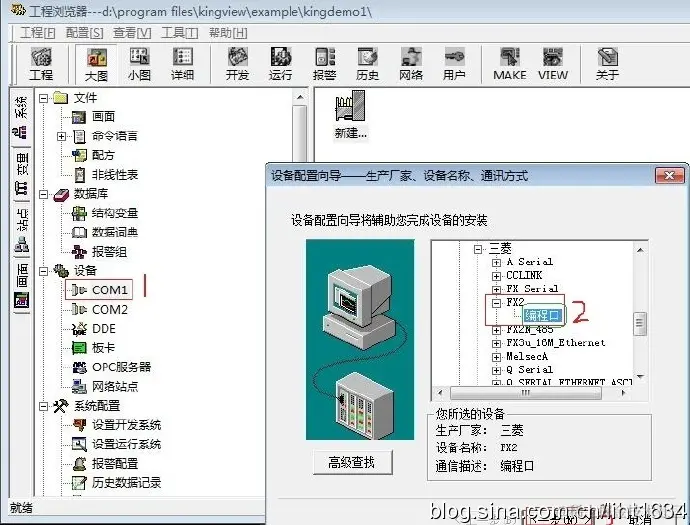
Task: Expand the CCLINK node
Action: pyautogui.click(x=496, y=276)
